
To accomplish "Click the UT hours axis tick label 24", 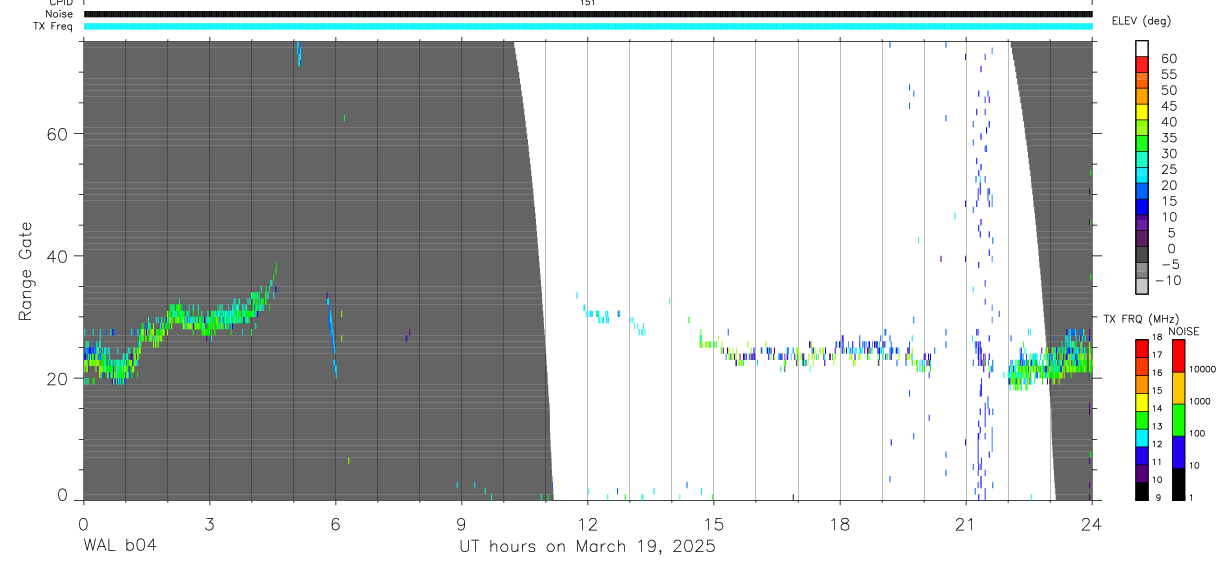I will [x=1091, y=522].
